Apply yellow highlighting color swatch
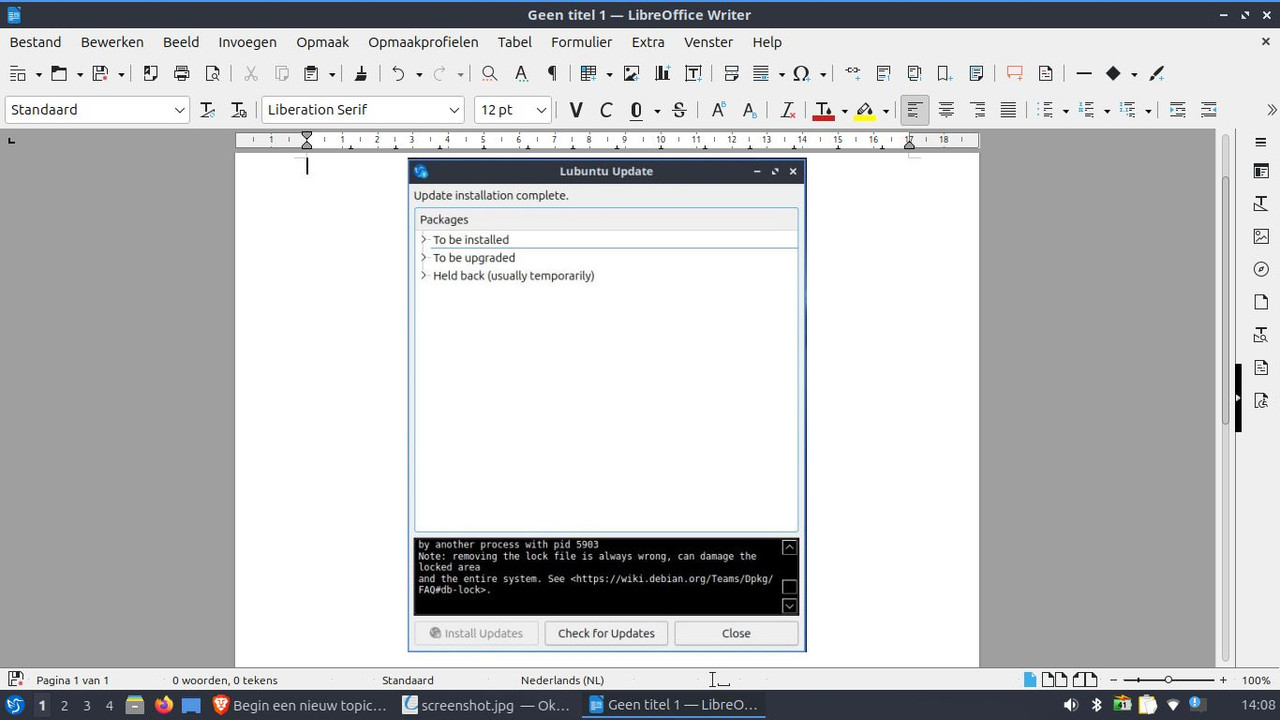Image resolution: width=1280 pixels, height=720 pixels. pos(865,110)
